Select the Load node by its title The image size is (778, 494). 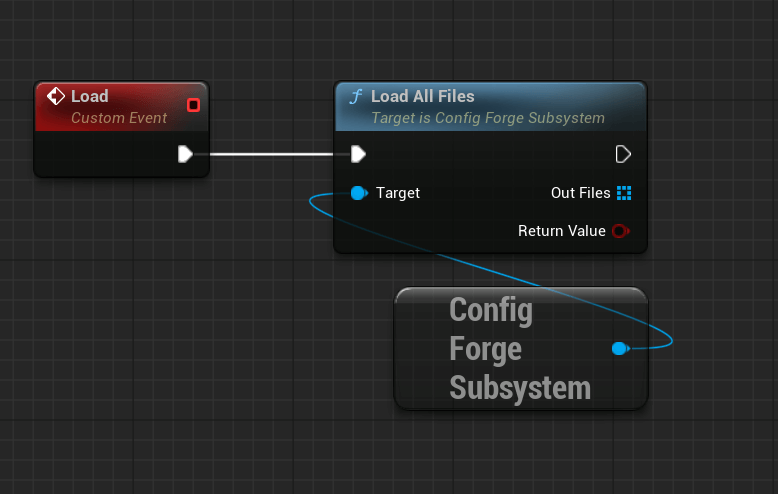point(90,96)
